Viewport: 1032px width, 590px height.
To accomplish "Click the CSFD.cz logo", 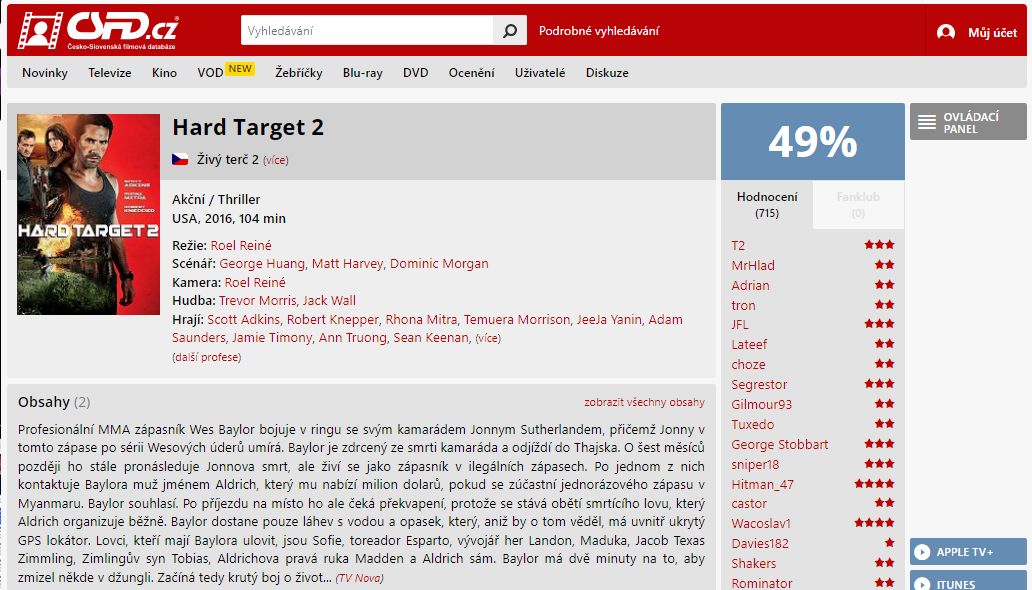I will pos(97,30).
